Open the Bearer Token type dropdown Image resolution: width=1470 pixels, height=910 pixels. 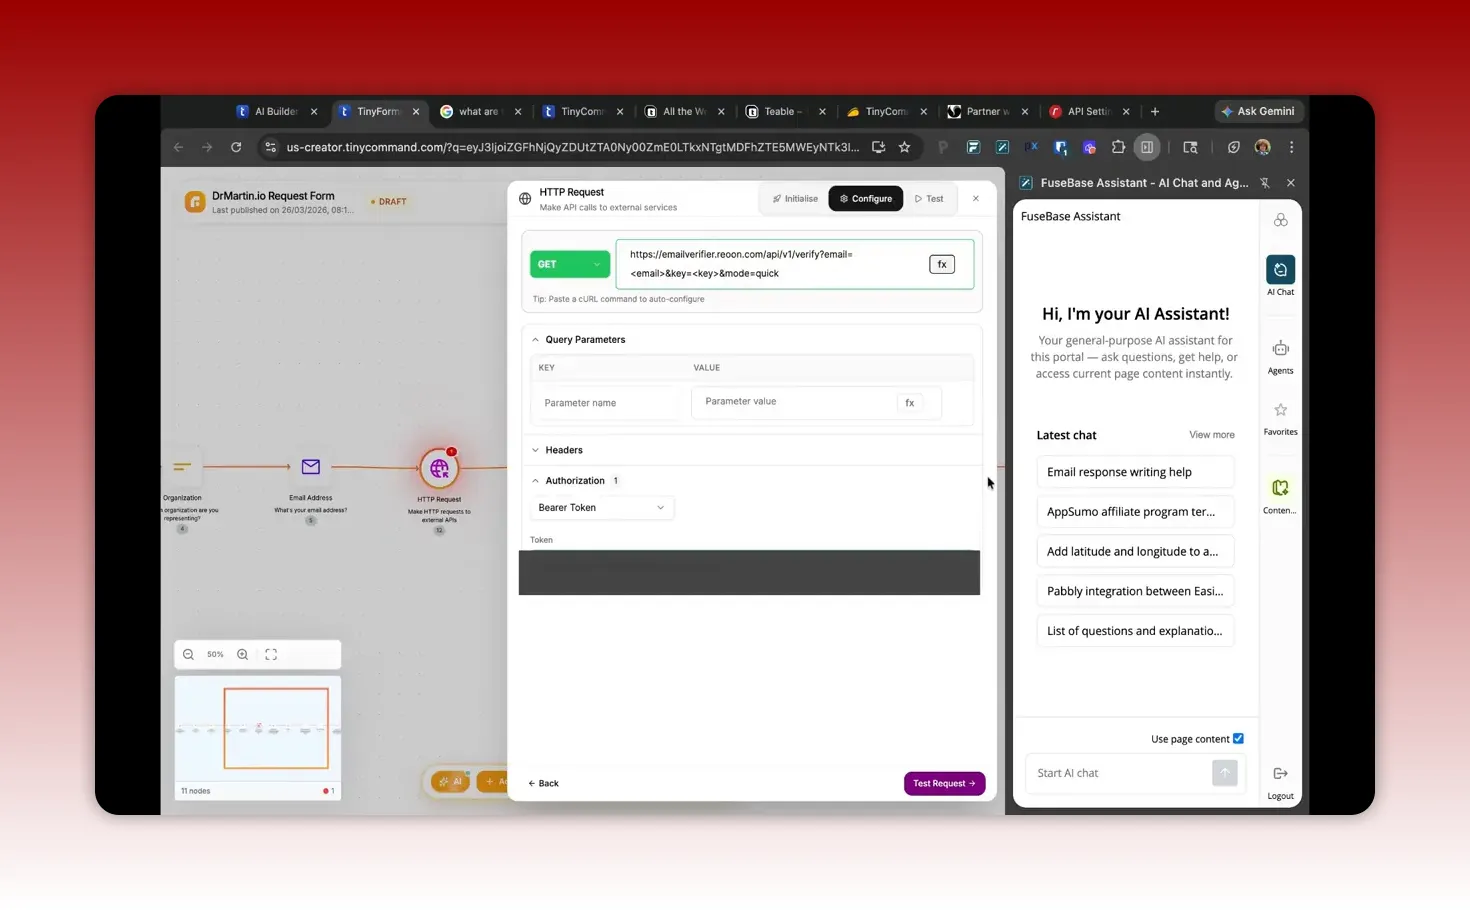pos(601,507)
